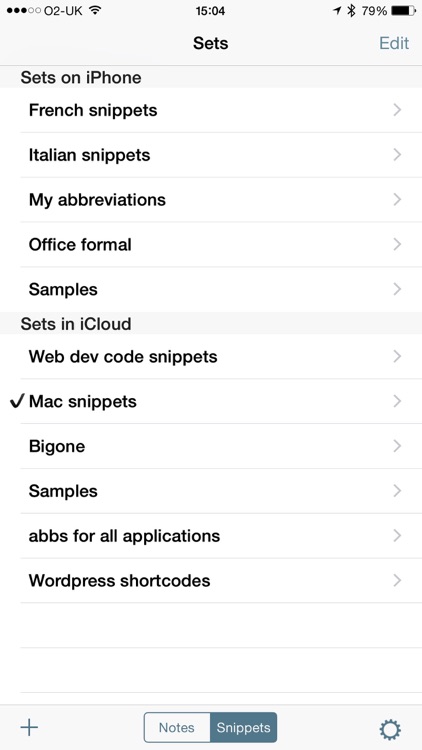Tap the Edit button
The width and height of the screenshot is (422, 750).
pos(394,43)
